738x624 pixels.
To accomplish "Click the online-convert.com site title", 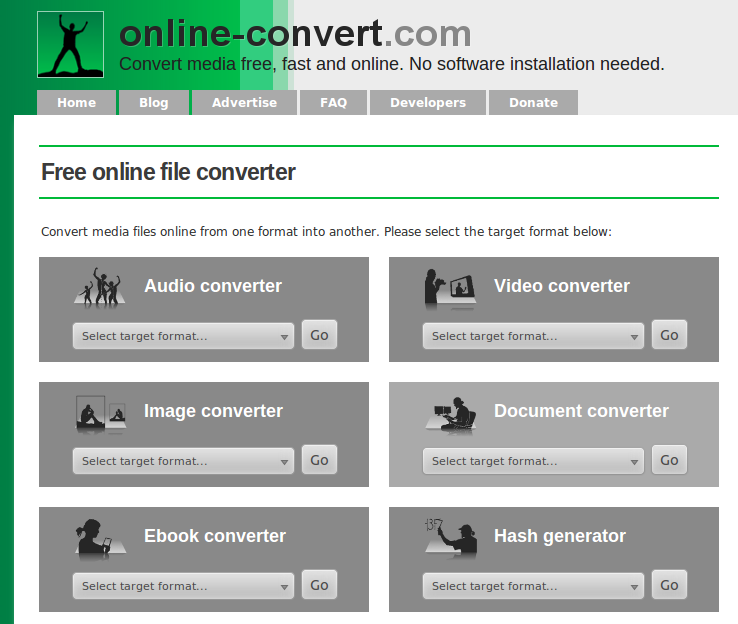I will (x=295, y=34).
